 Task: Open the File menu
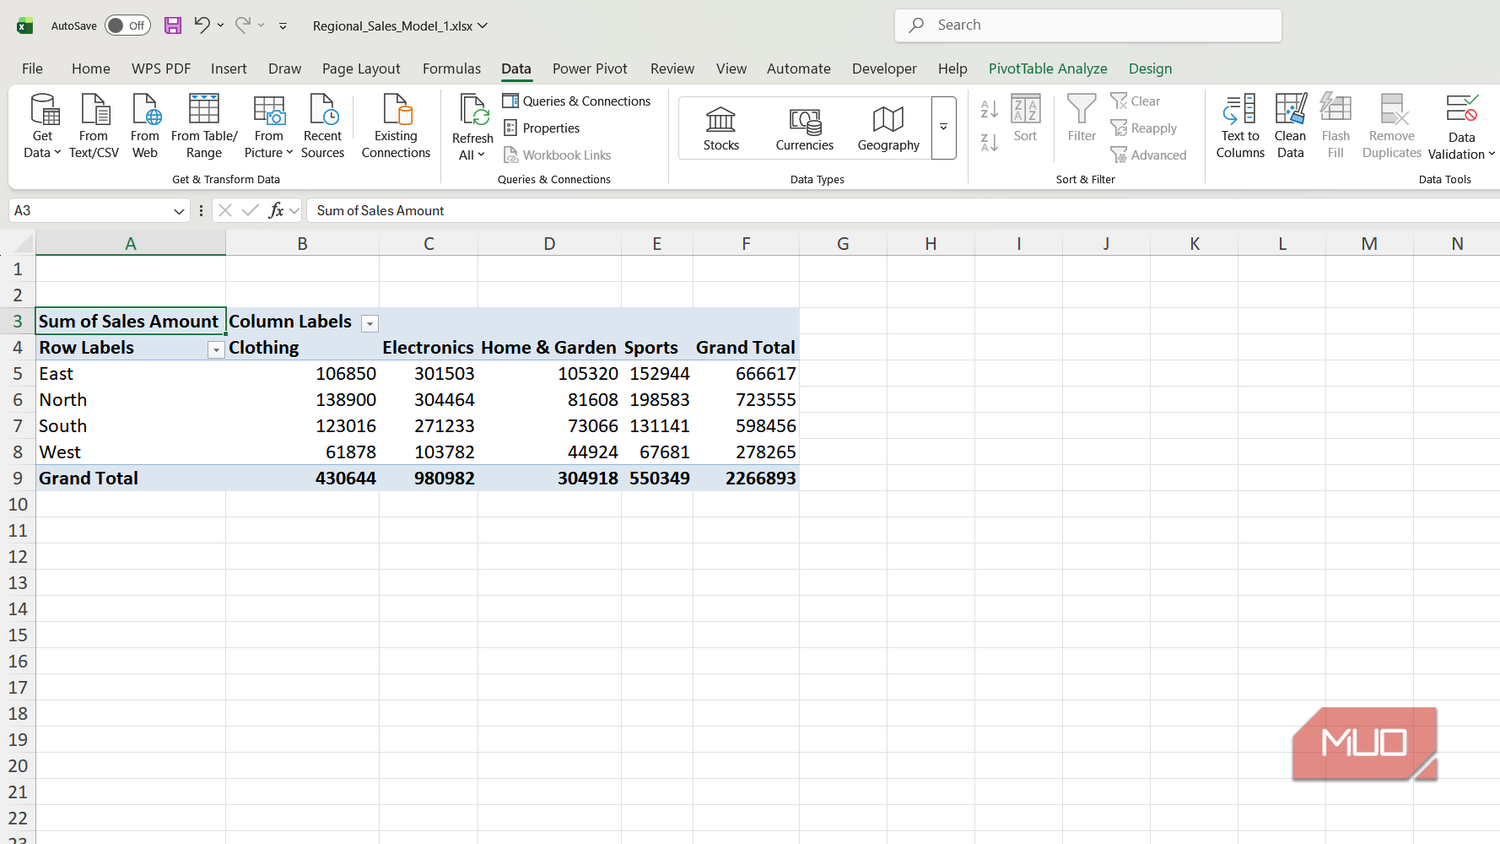coord(32,68)
